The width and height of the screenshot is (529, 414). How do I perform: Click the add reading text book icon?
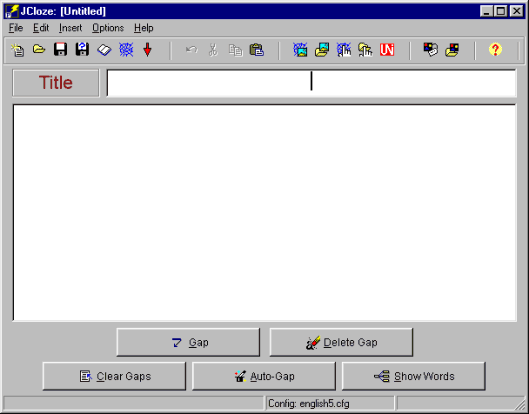[104, 50]
